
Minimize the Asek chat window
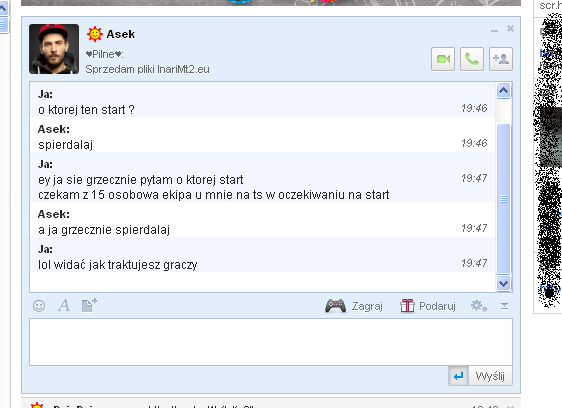point(495,30)
